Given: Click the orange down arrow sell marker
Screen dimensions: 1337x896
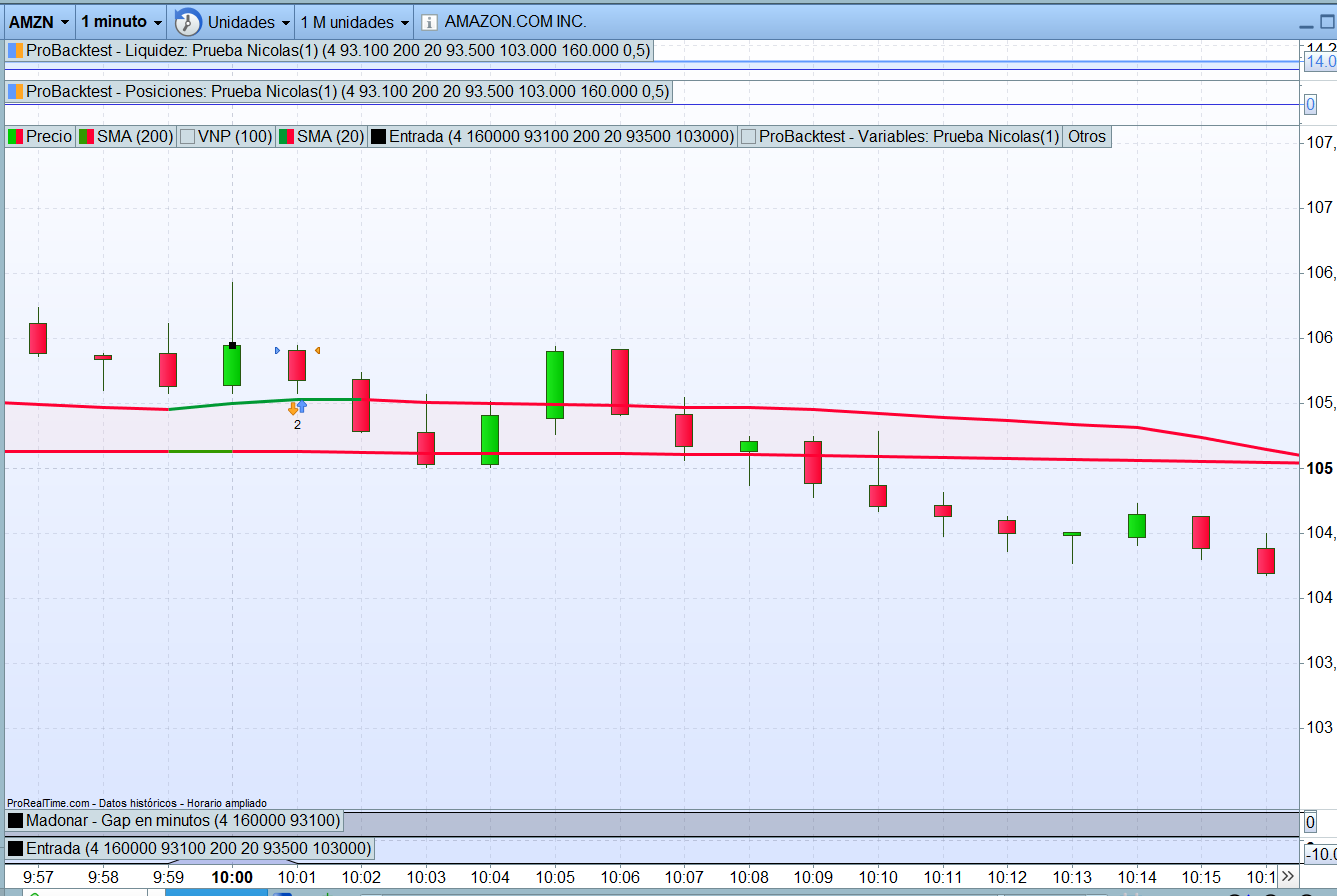Looking at the screenshot, I should click(293, 408).
